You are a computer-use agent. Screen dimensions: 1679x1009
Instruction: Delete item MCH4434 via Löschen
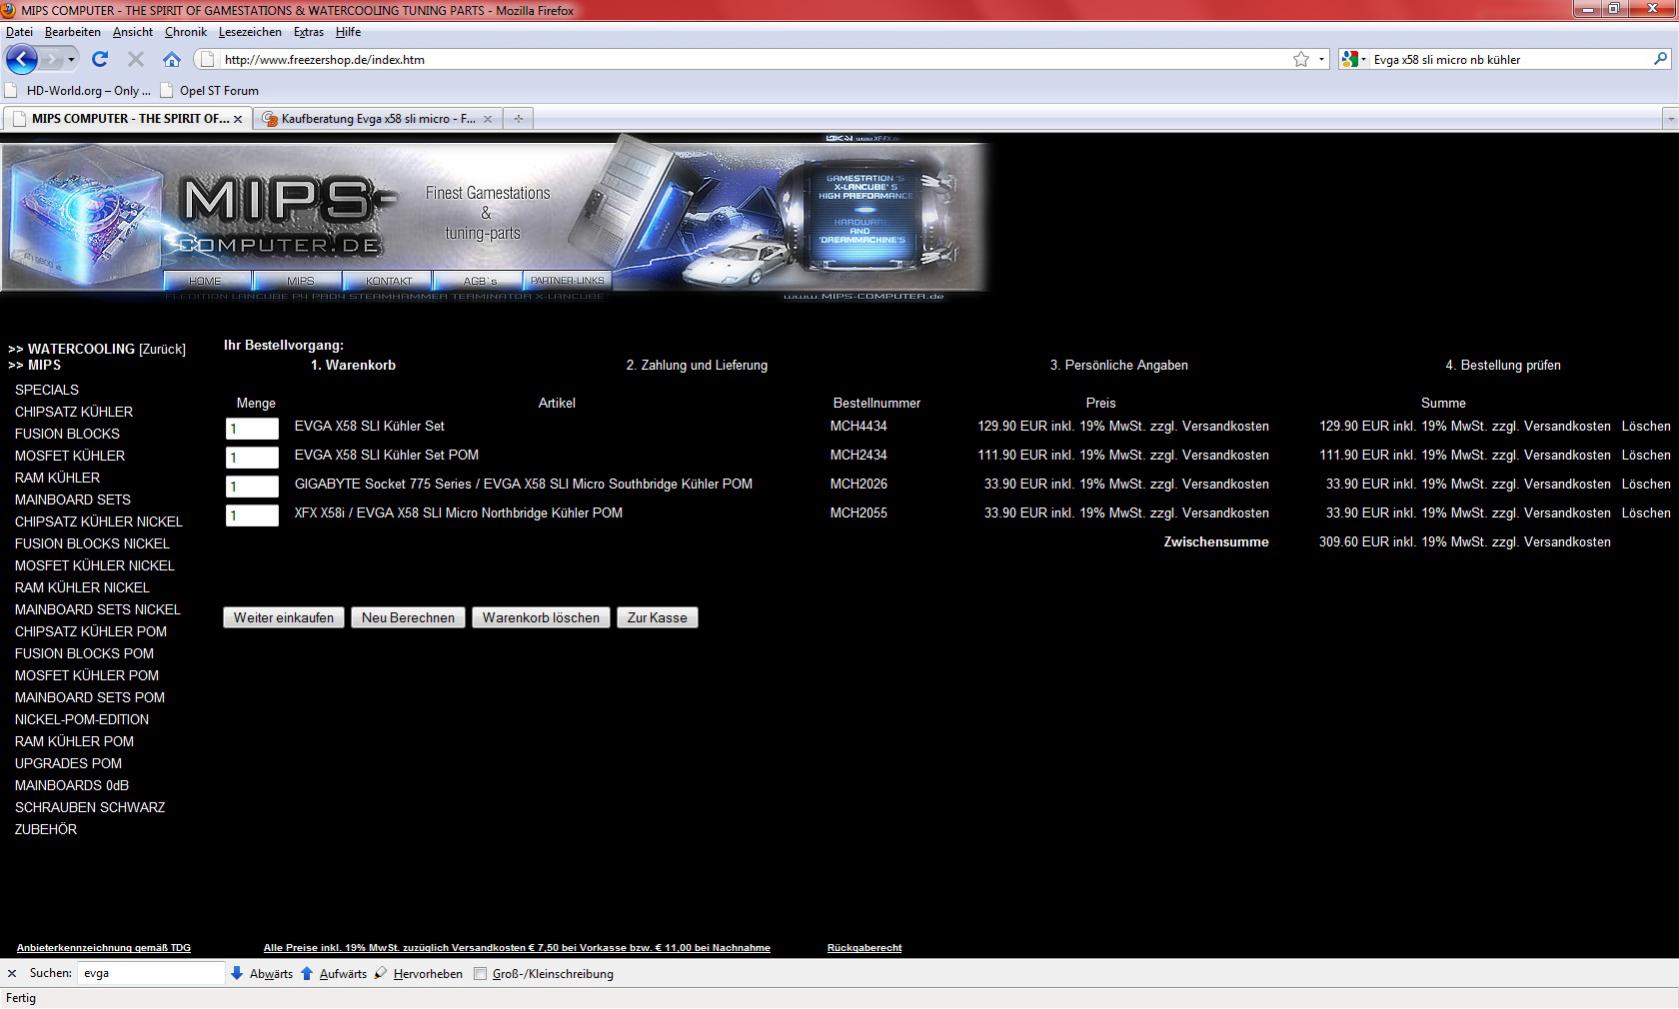click(x=1646, y=426)
